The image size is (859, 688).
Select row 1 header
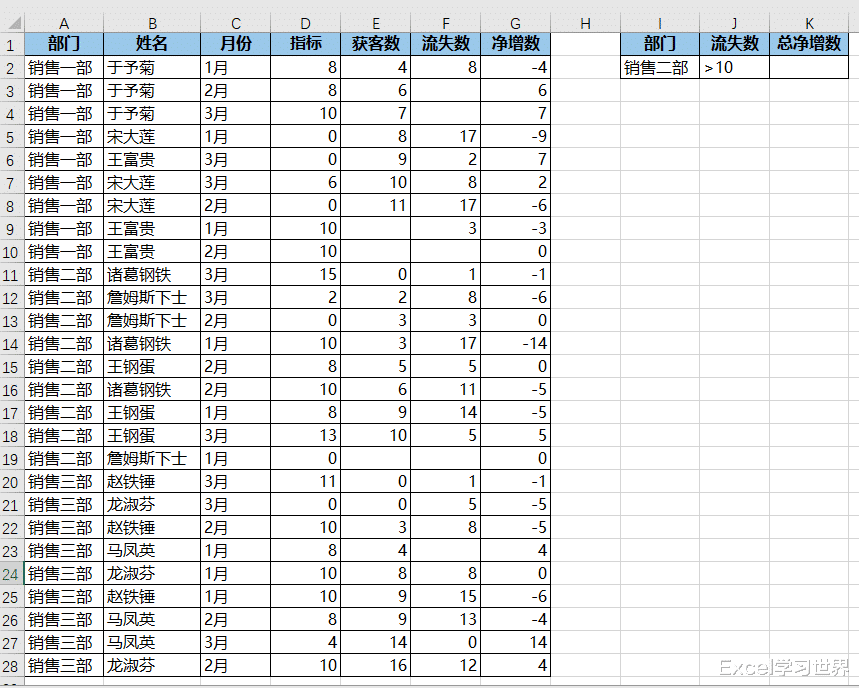tap(12, 44)
